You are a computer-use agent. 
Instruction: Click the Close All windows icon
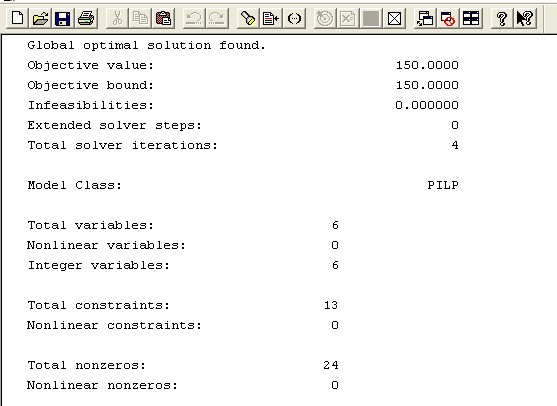pos(448,18)
